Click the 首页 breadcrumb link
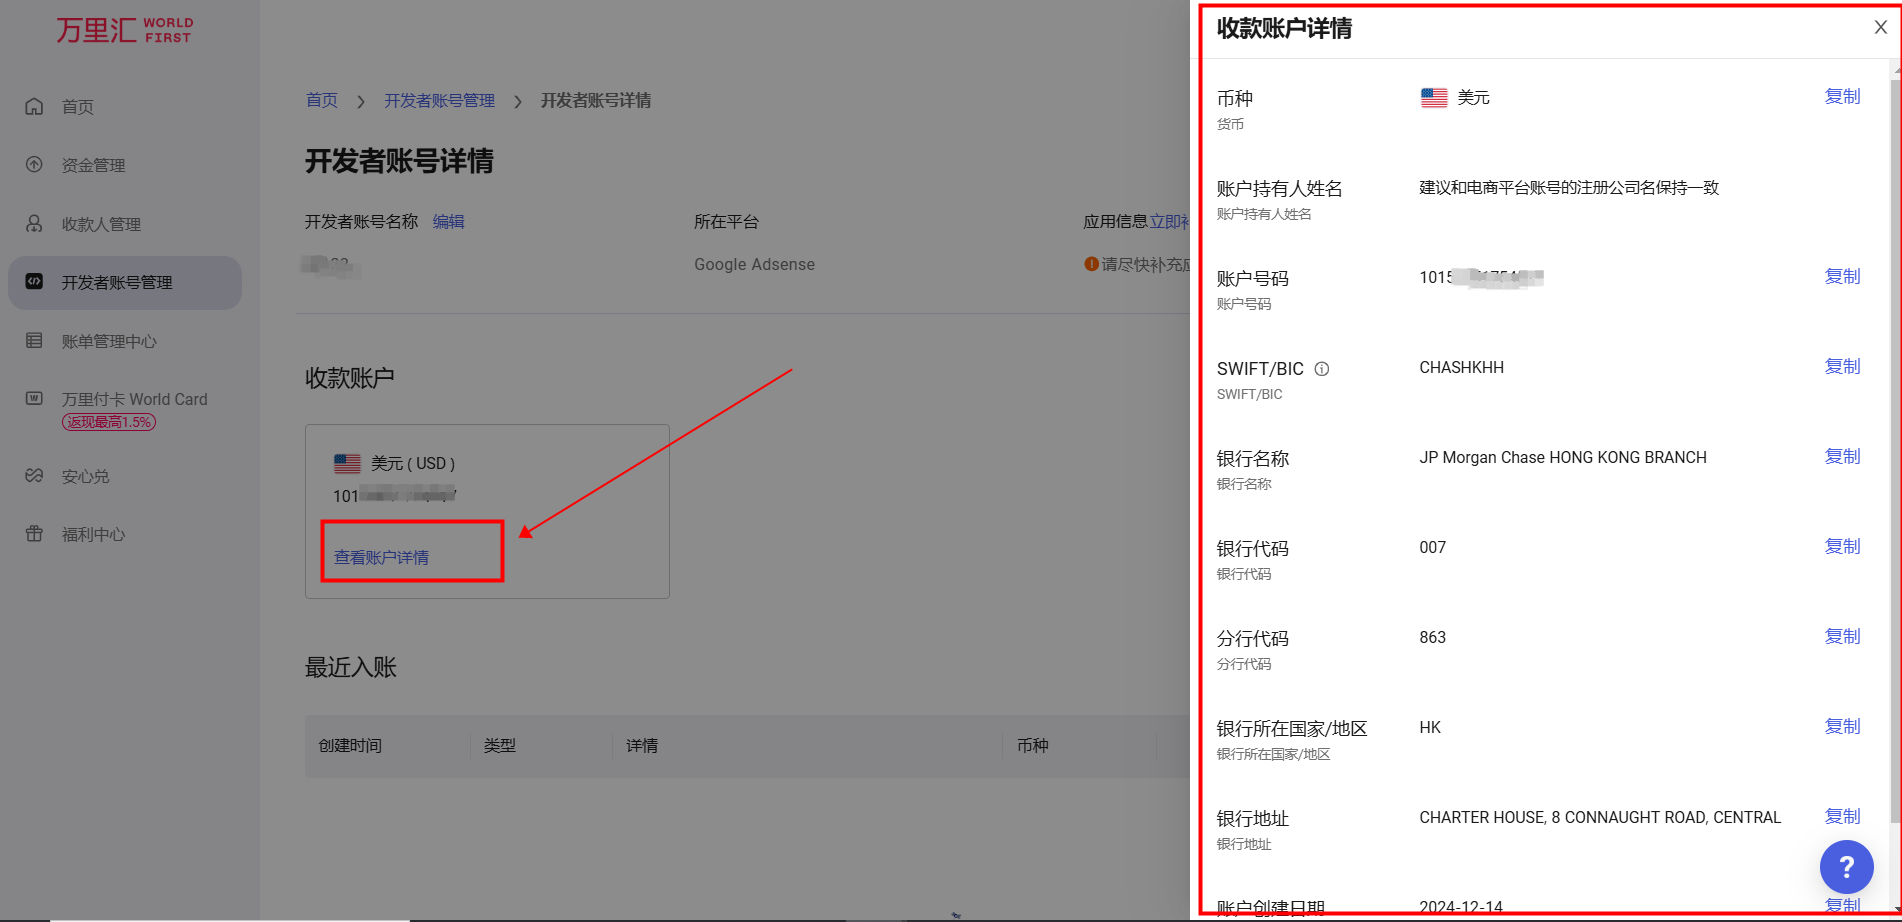 (x=322, y=101)
